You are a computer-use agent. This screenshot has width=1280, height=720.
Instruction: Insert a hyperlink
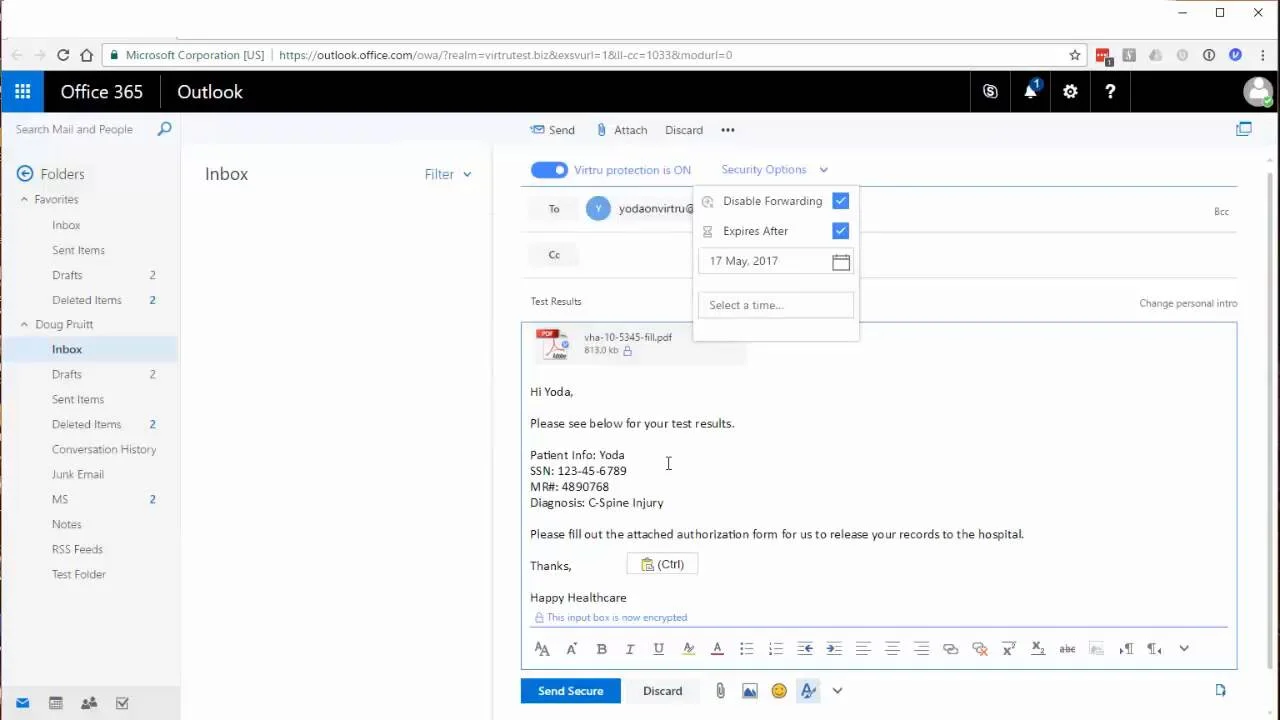point(950,649)
